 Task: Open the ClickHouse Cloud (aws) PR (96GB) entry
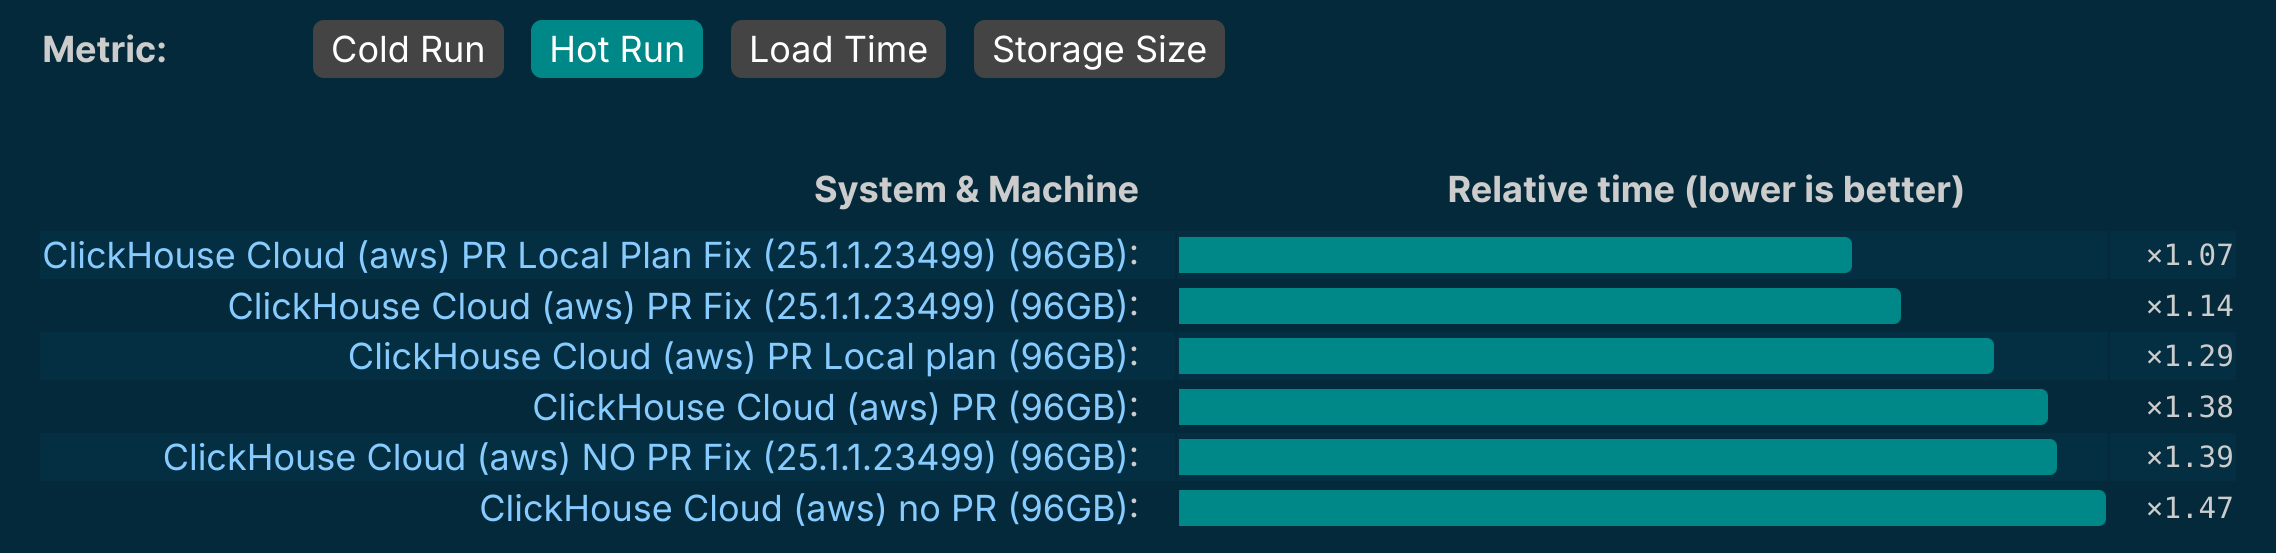point(835,407)
